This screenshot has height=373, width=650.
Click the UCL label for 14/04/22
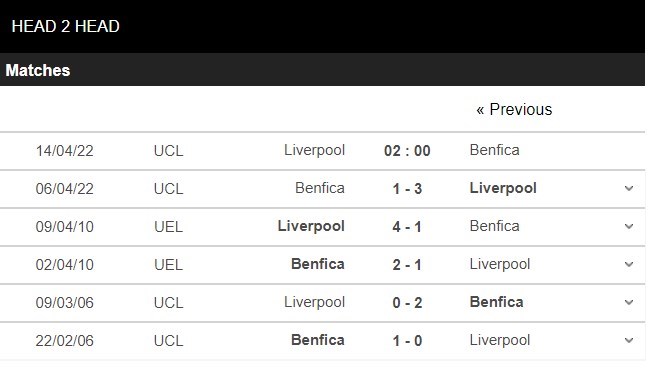[x=168, y=151]
